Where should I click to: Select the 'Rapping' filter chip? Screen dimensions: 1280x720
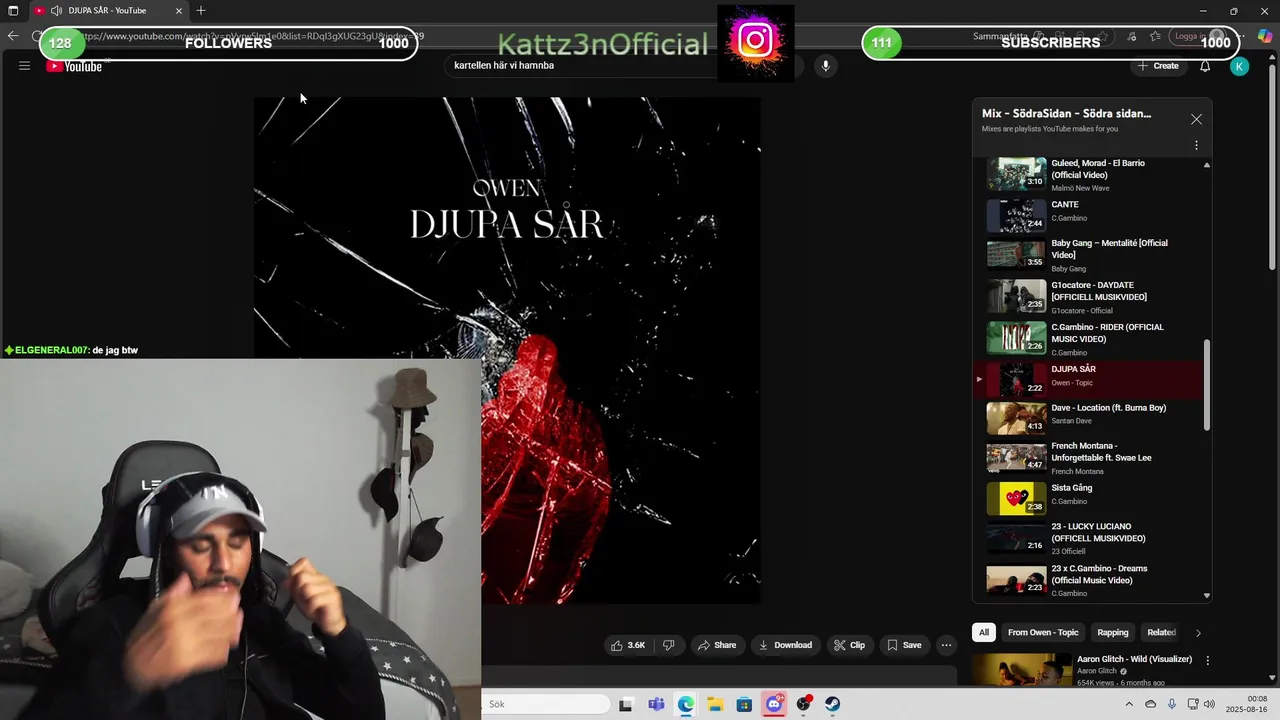pyautogui.click(x=1113, y=632)
